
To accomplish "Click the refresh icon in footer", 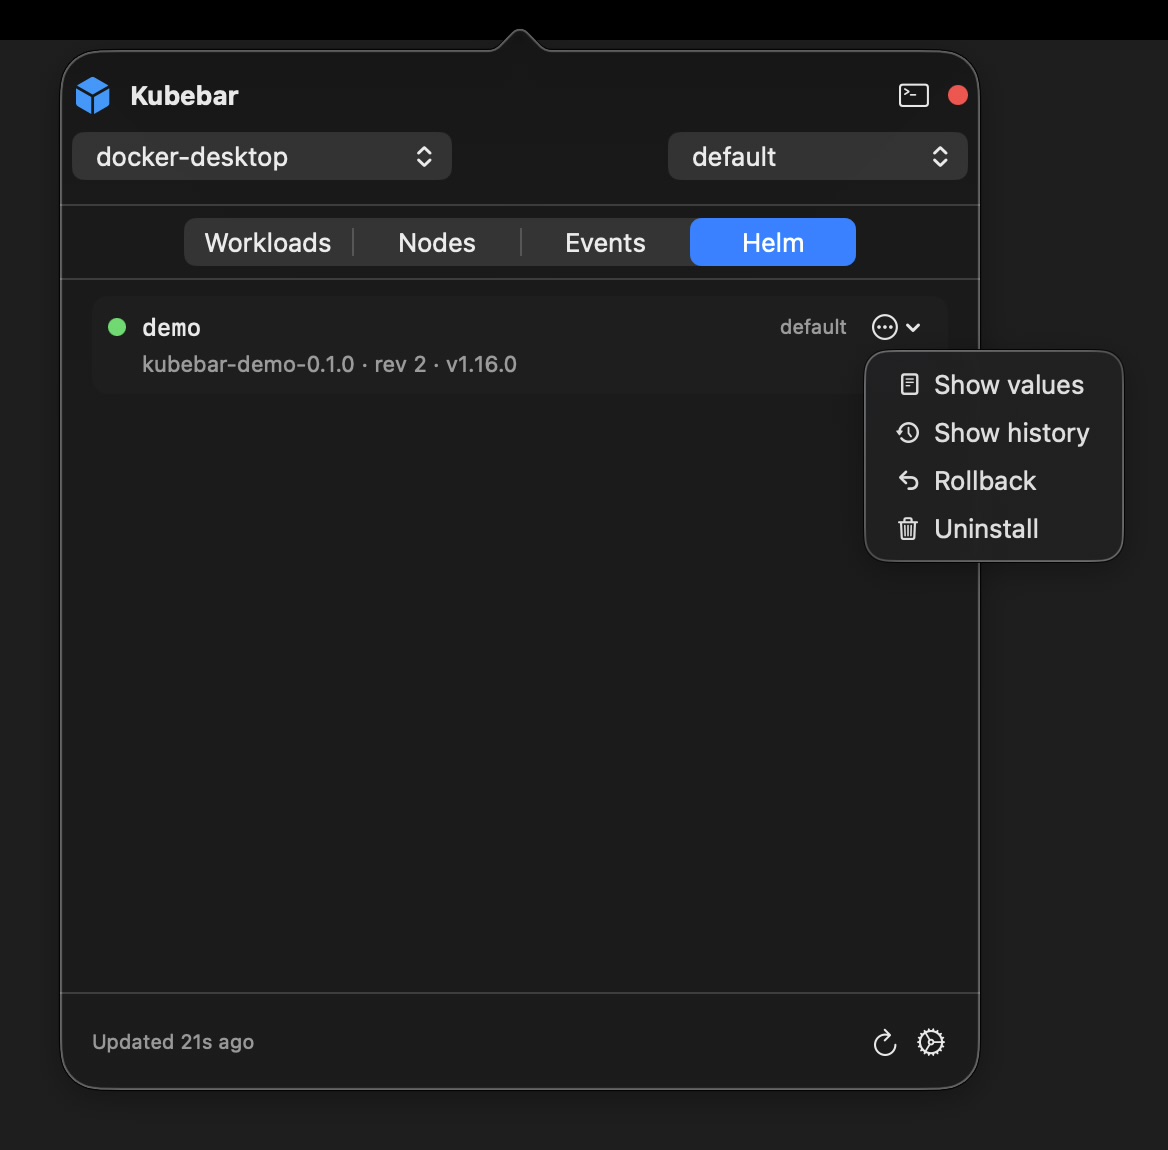I will [x=884, y=1042].
